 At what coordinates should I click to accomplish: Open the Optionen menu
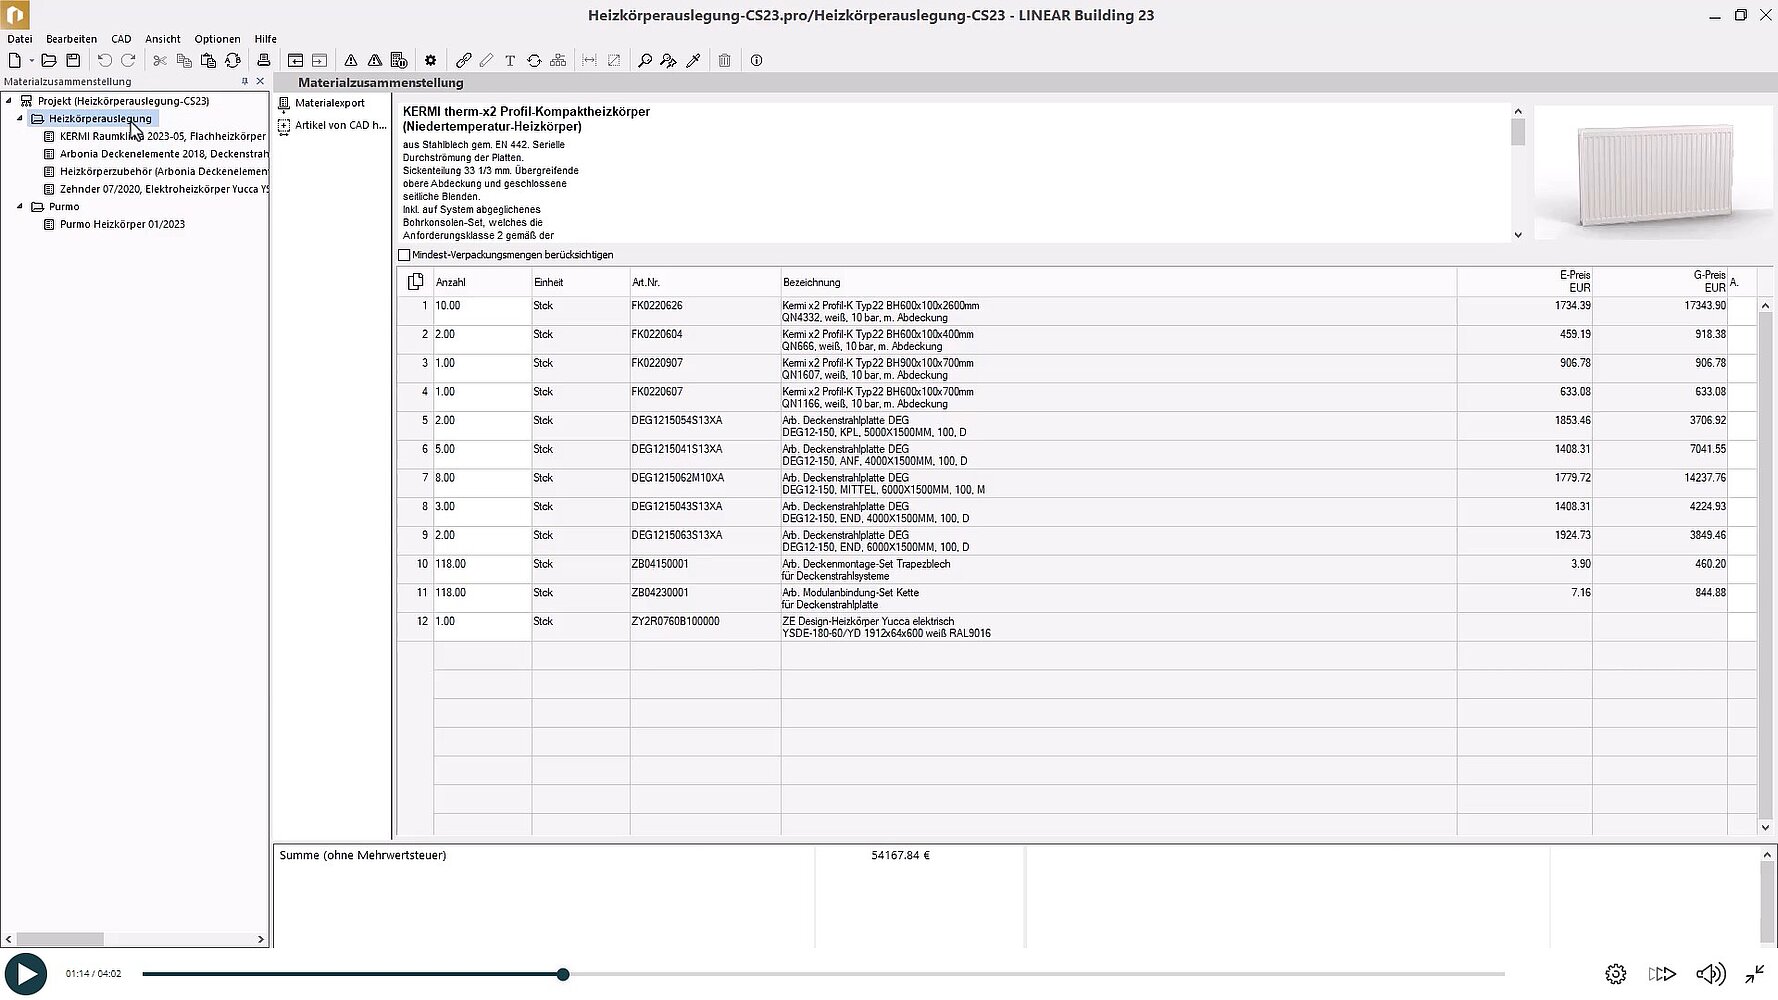217,39
